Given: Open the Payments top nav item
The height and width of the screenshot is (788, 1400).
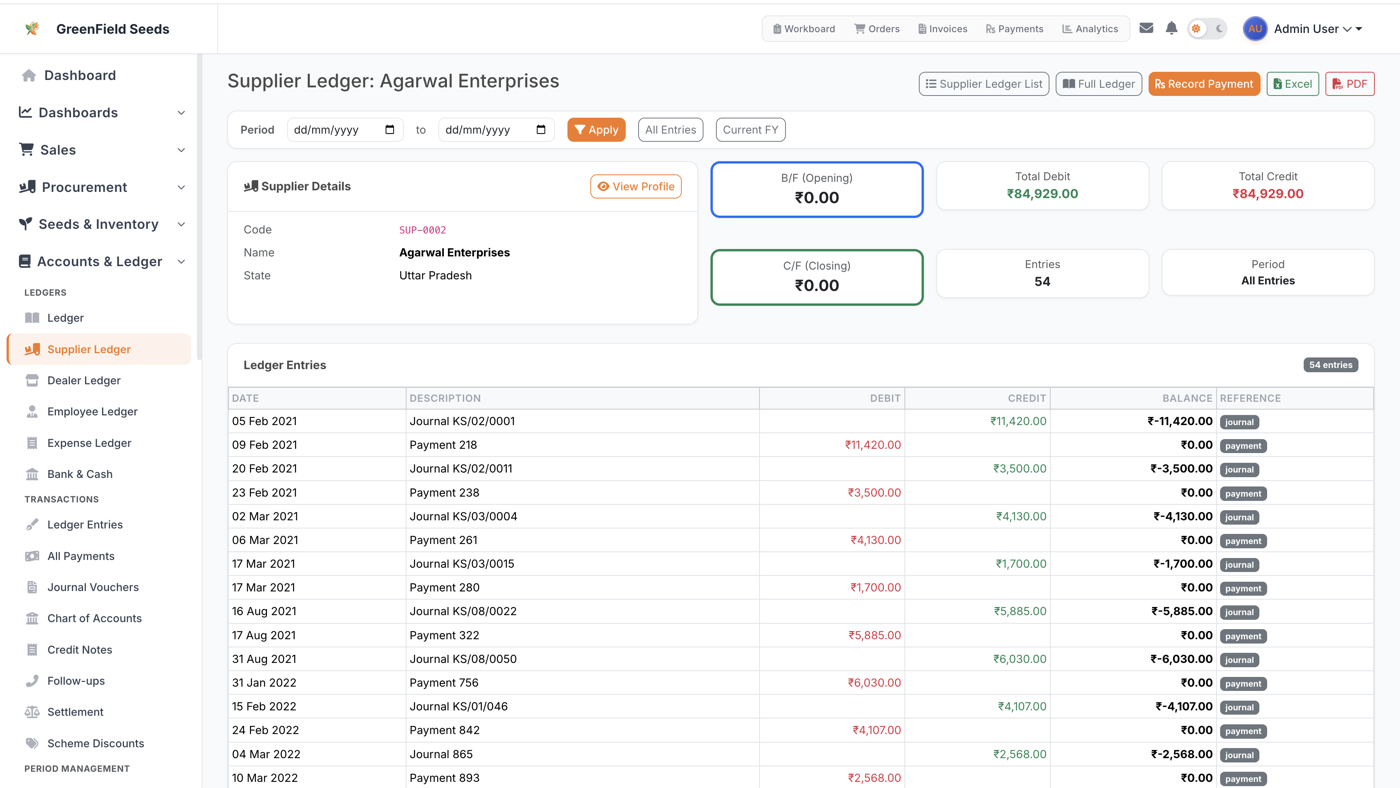Looking at the screenshot, I should (x=1014, y=29).
